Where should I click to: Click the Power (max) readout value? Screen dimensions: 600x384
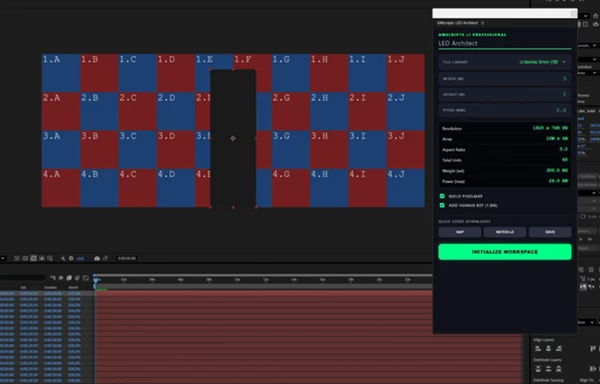(x=558, y=181)
